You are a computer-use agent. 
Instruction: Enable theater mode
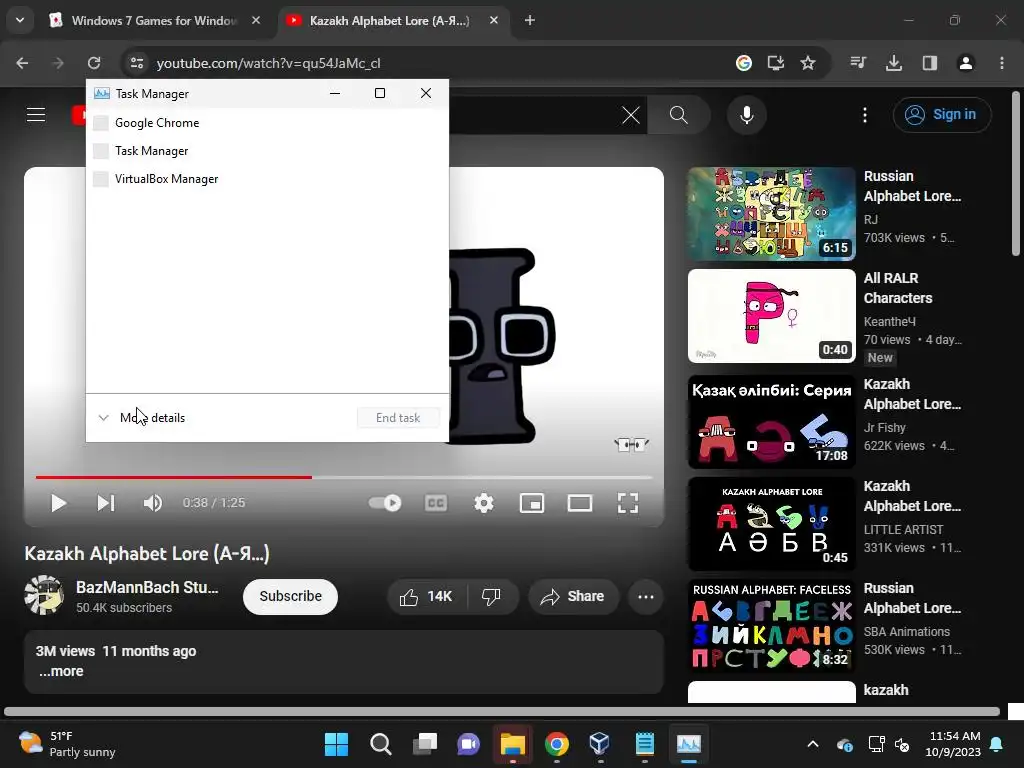pos(580,503)
